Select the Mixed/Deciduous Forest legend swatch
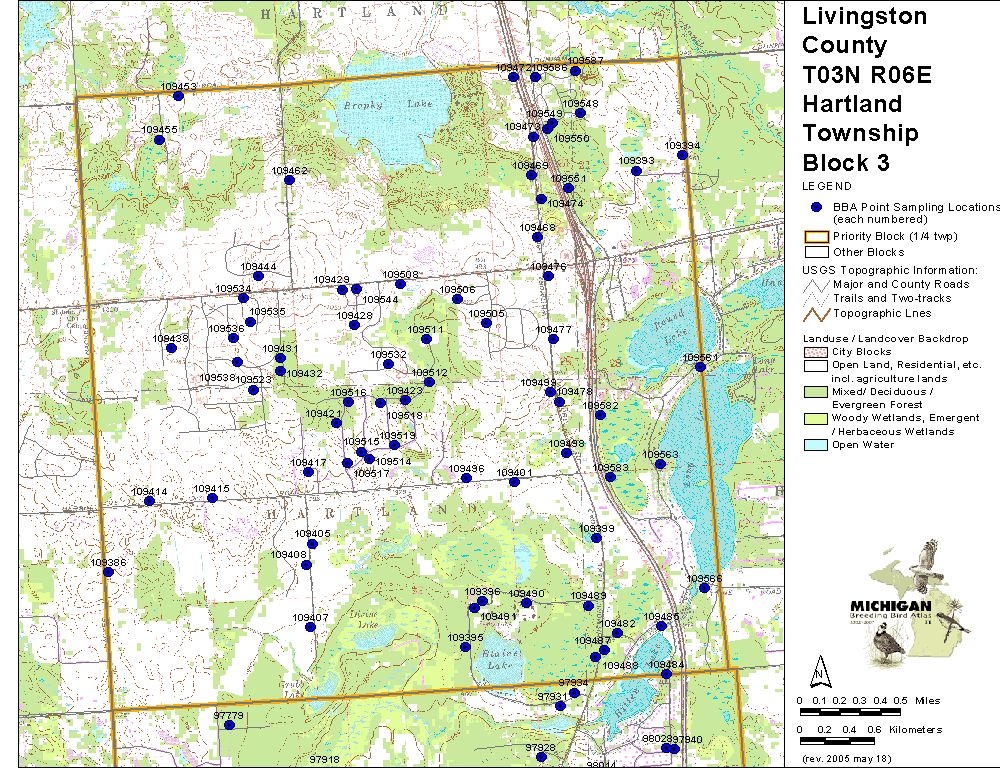The image size is (1000, 768). [817, 392]
